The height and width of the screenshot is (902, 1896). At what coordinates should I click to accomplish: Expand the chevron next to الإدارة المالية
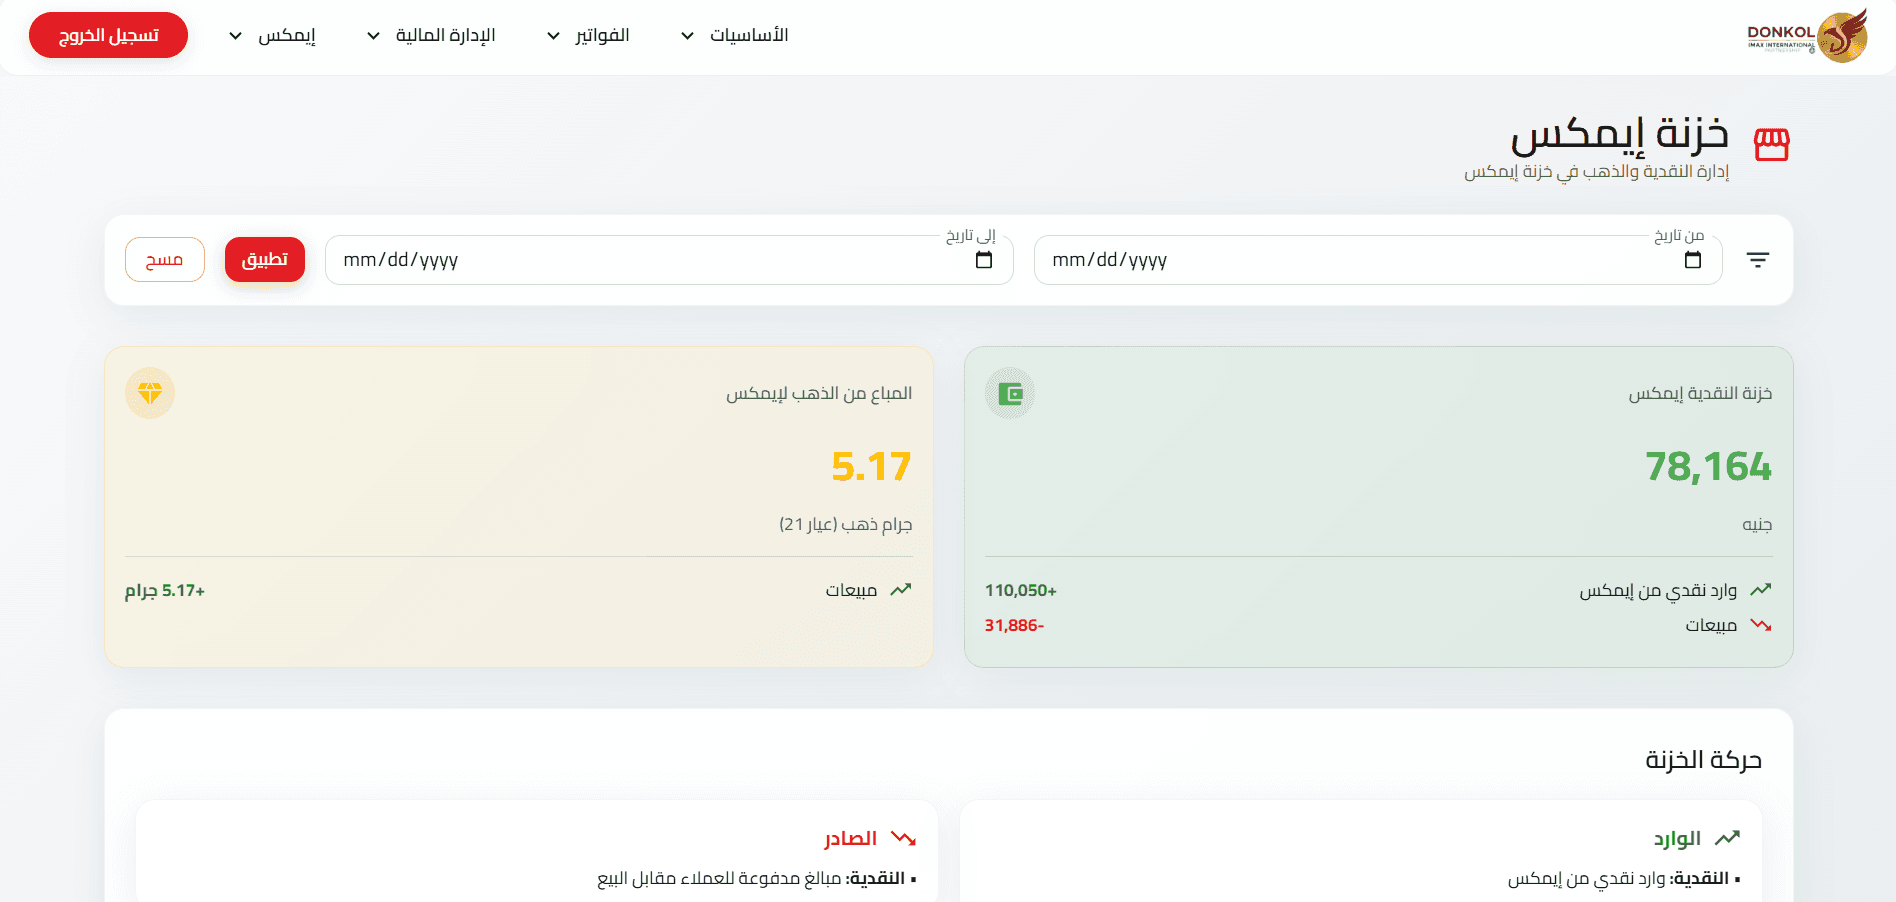tap(373, 36)
